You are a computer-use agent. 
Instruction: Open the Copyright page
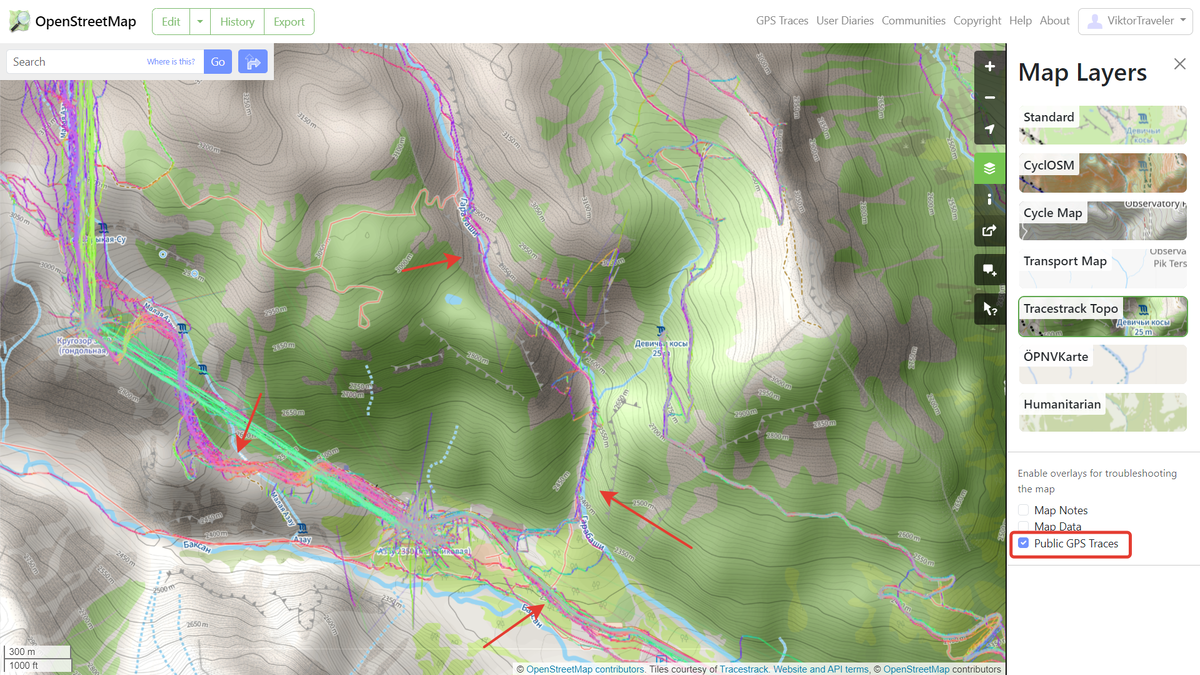[977, 21]
